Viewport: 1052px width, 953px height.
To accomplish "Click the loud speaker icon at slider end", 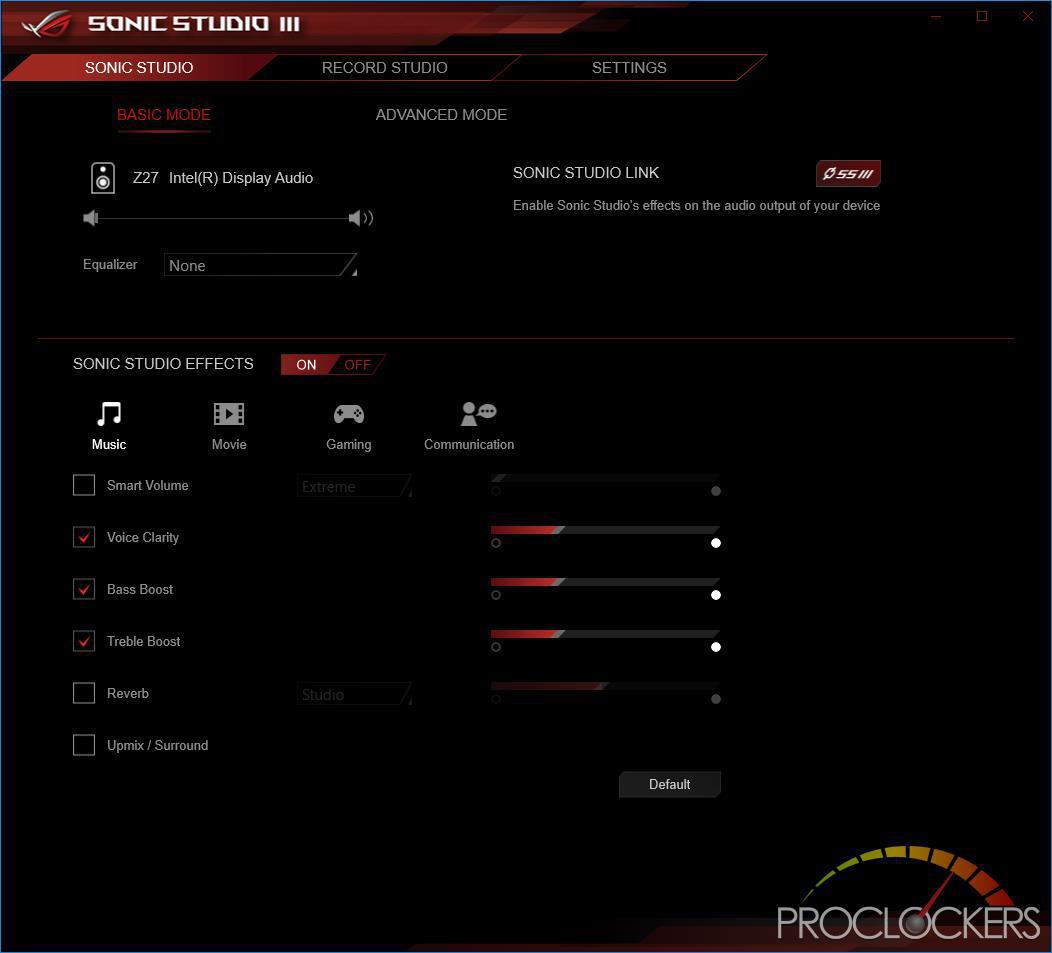I will pos(361,217).
